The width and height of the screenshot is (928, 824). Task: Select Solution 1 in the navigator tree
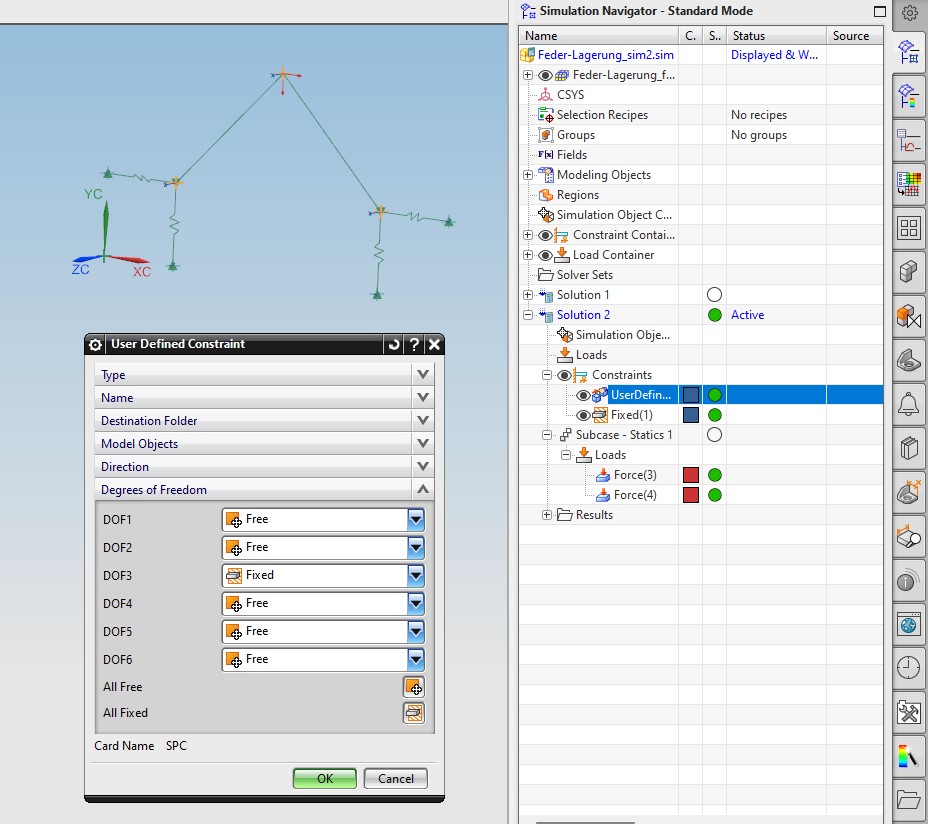(583, 295)
